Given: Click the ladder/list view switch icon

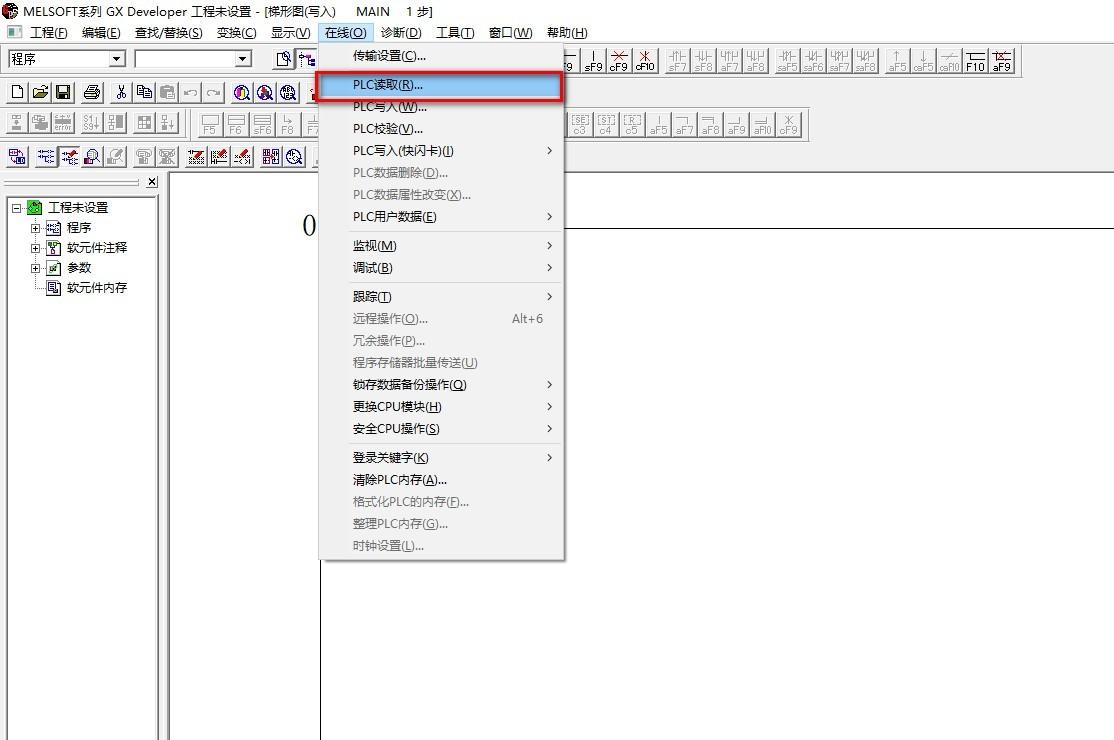Looking at the screenshot, I should click(18, 156).
